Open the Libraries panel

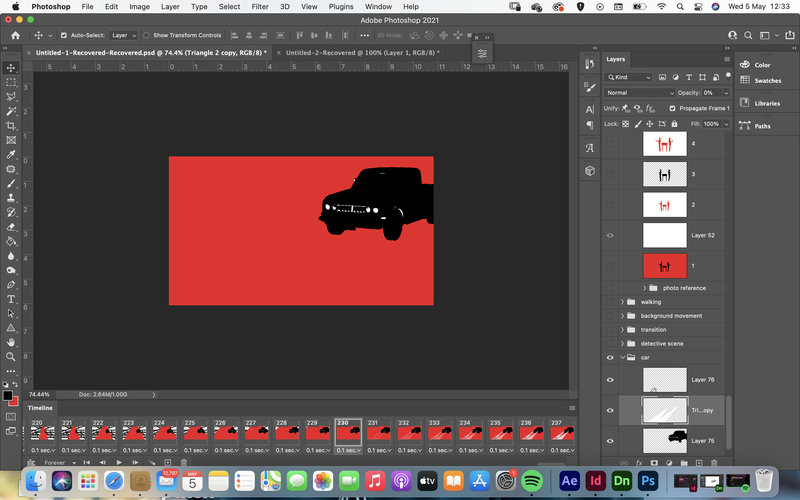tap(767, 103)
